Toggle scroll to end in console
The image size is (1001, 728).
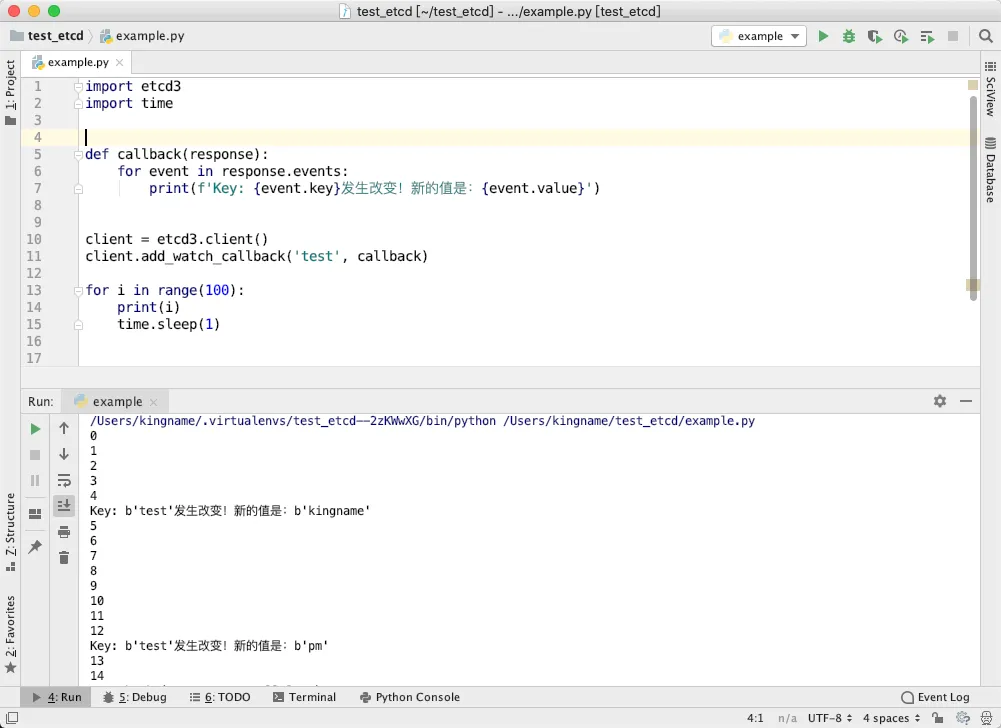pyautogui.click(x=64, y=506)
